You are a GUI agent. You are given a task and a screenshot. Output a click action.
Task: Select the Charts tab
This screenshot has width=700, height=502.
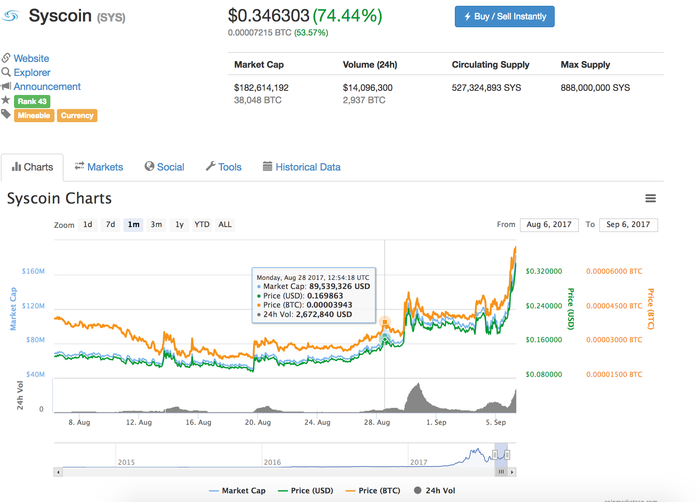click(32, 167)
